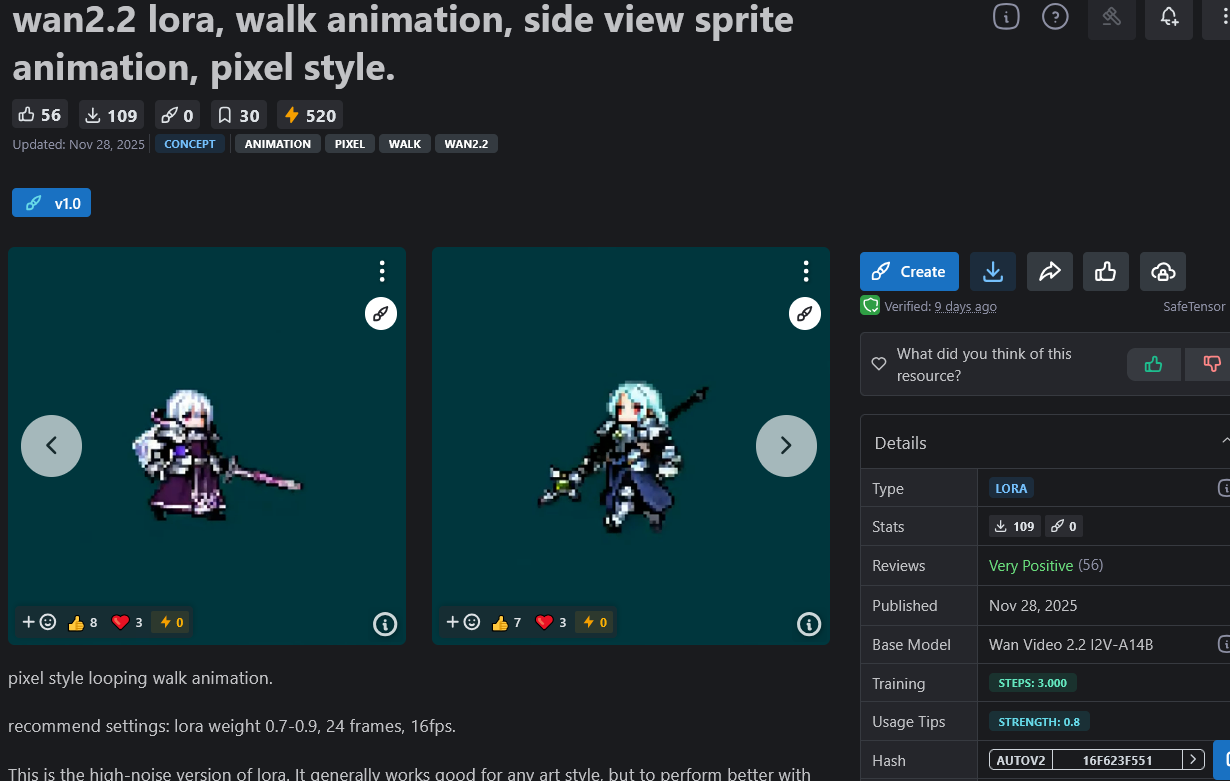Open the purple-dress sprite image
The height and width of the screenshot is (781, 1230).
(207, 446)
